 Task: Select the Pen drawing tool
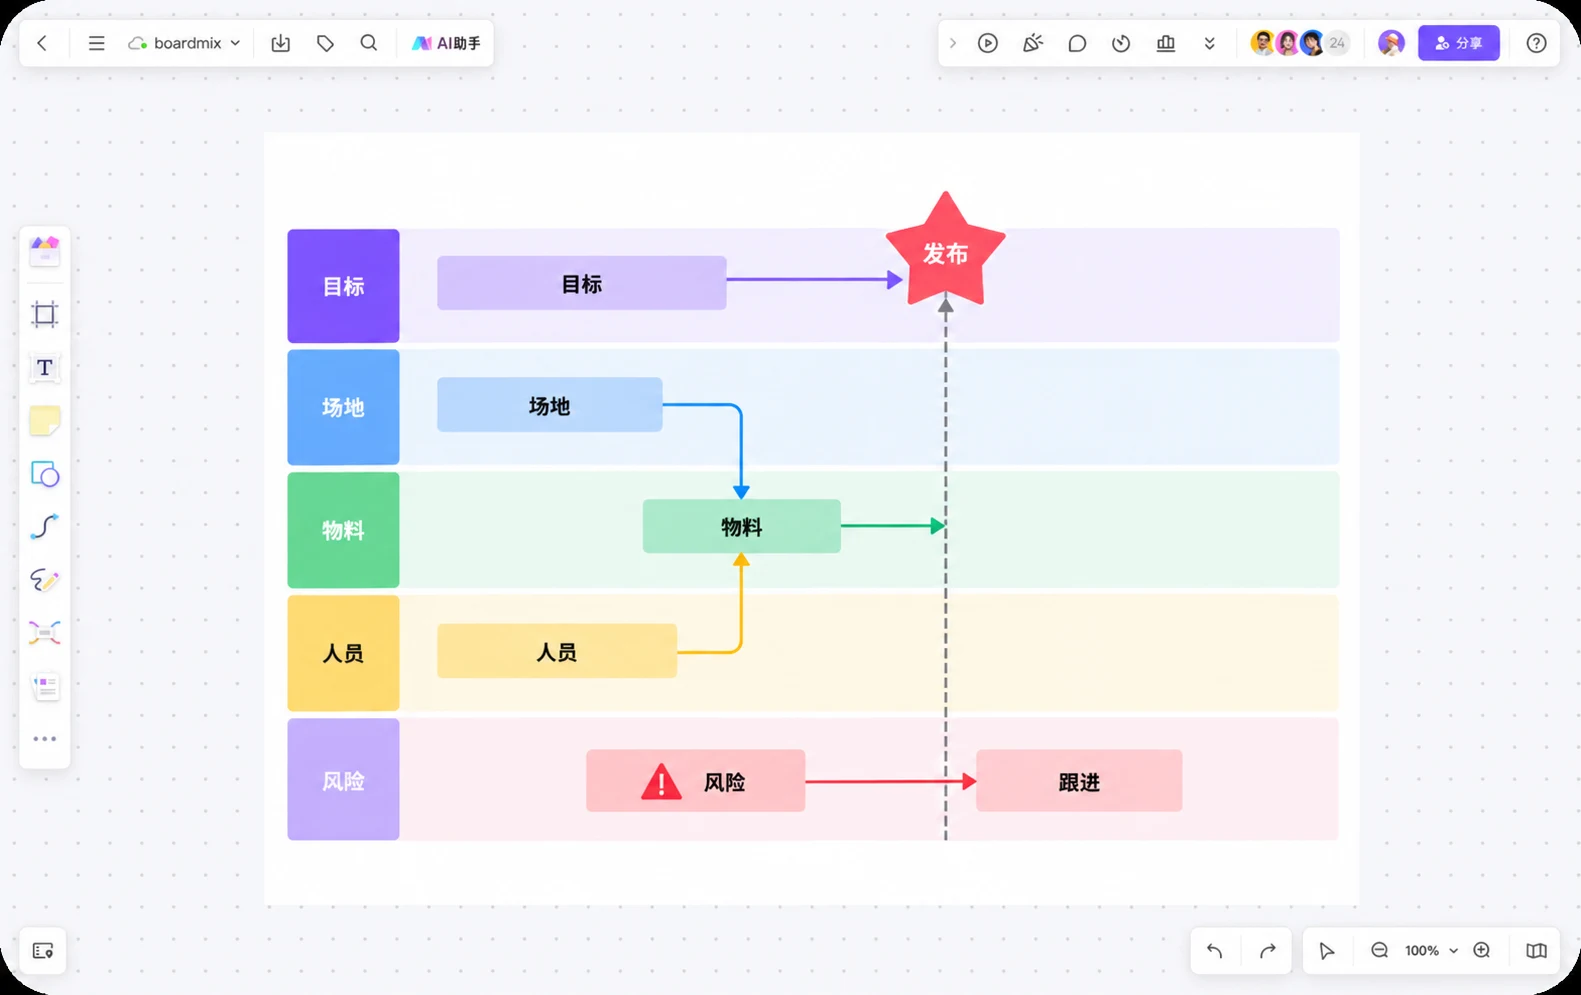click(x=45, y=580)
